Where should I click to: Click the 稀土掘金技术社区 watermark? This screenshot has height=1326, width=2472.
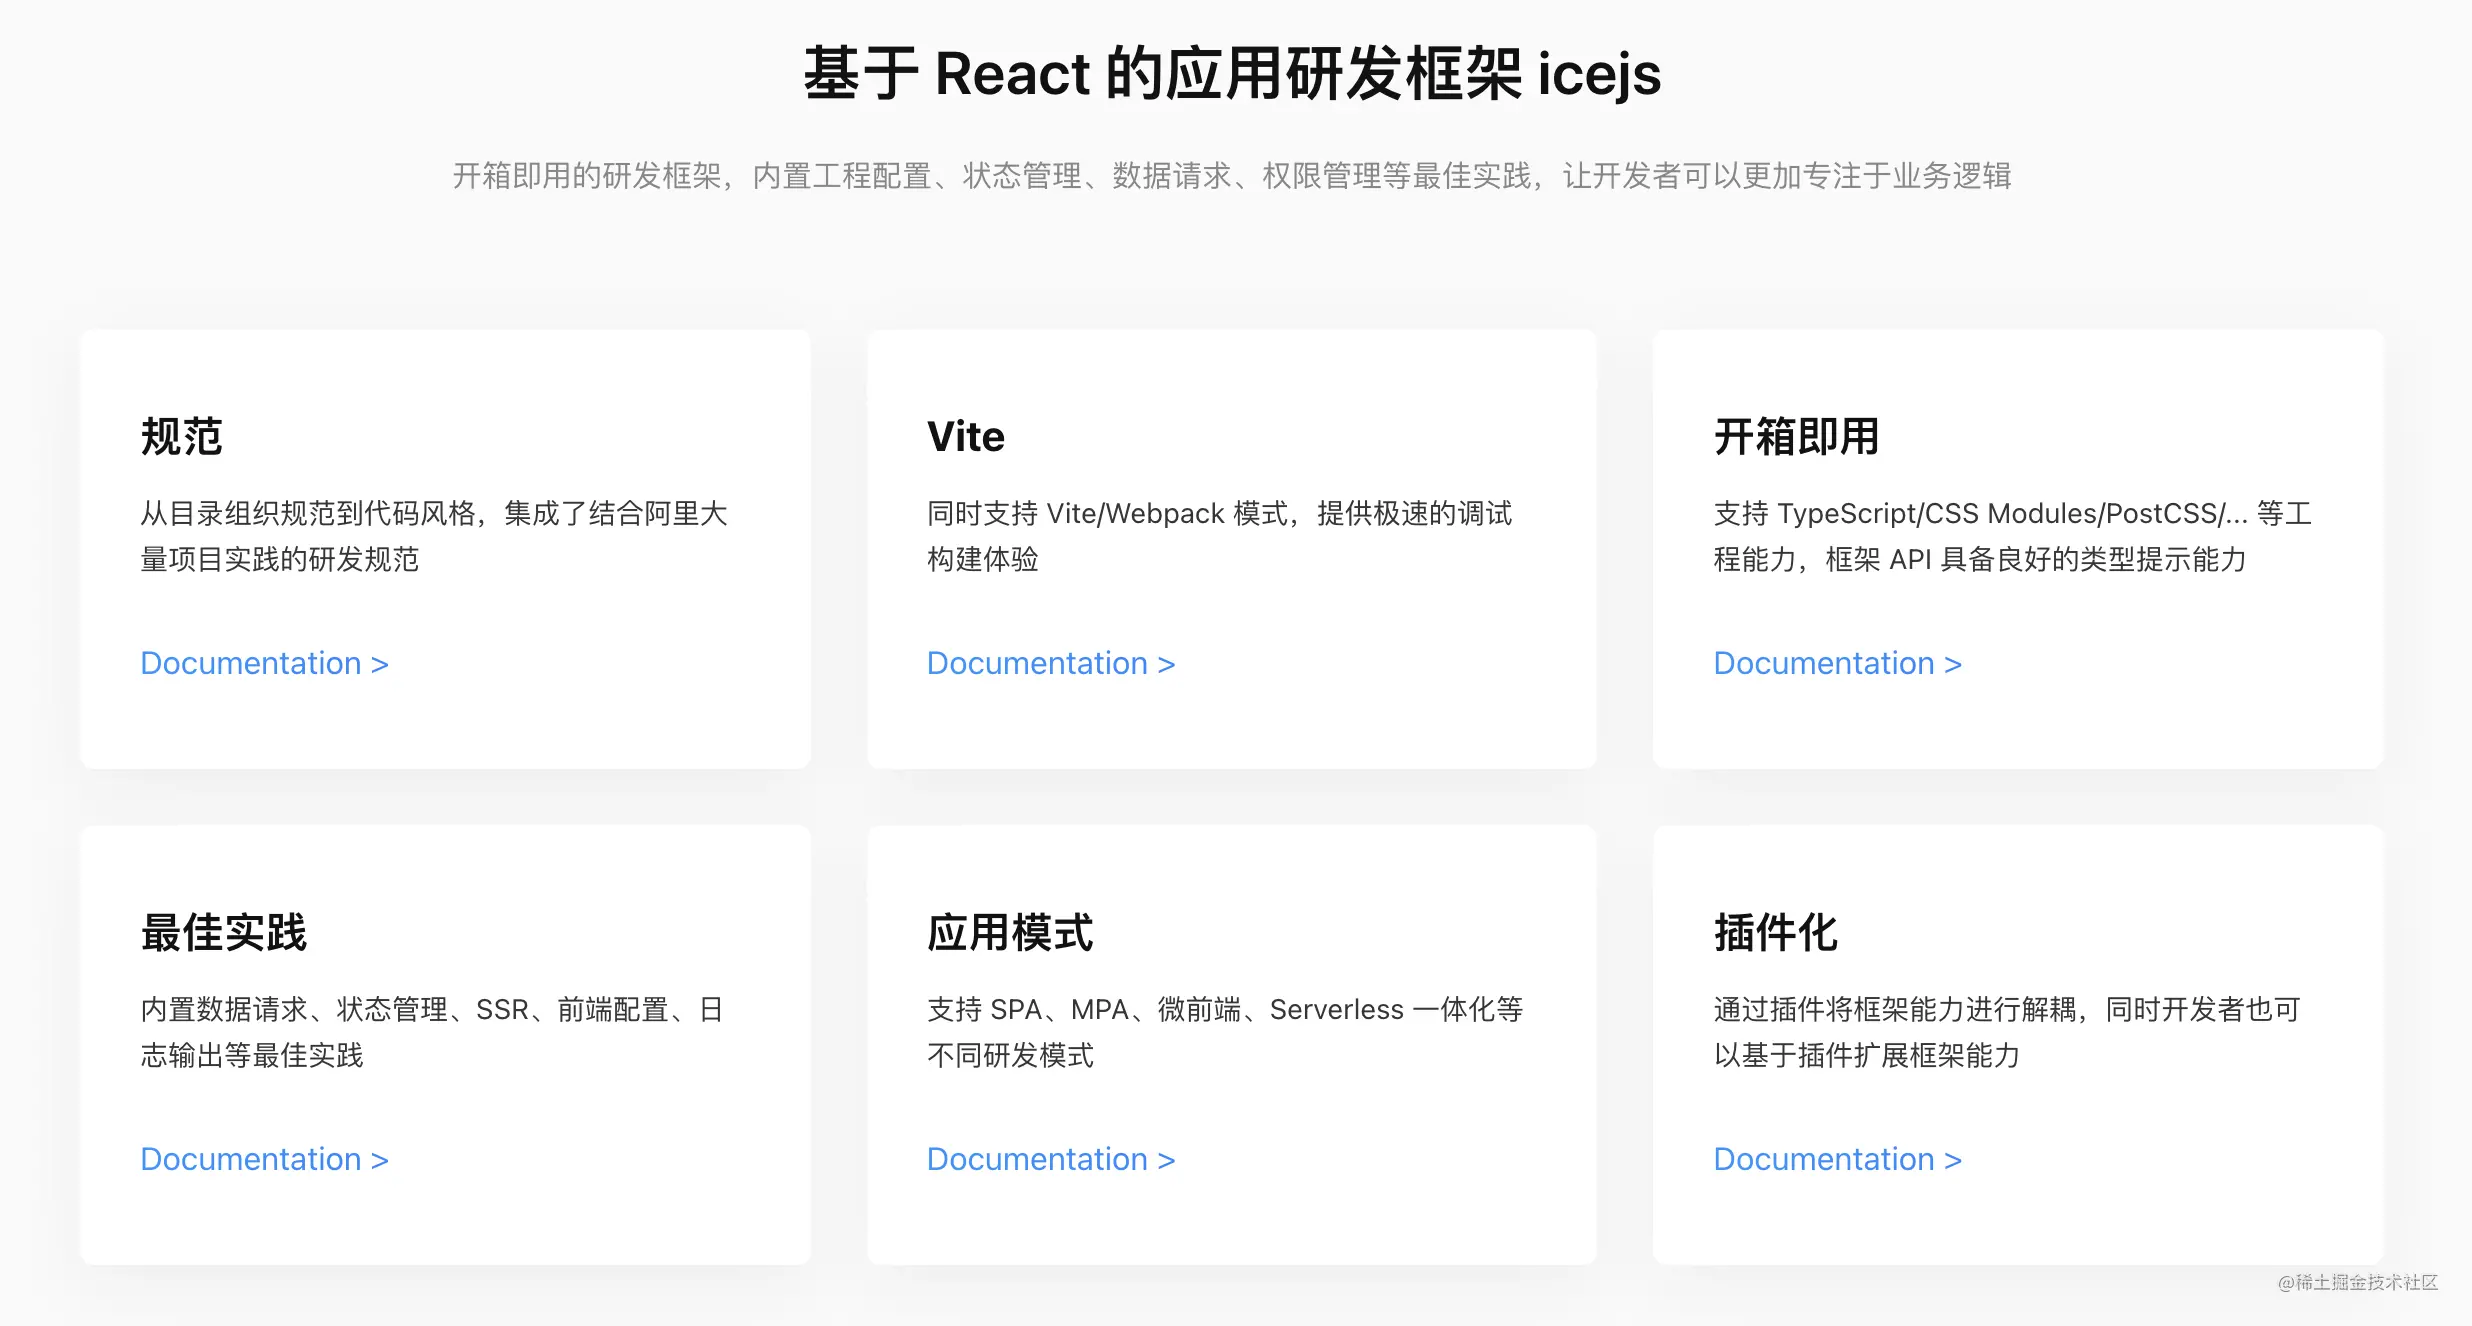(2357, 1282)
